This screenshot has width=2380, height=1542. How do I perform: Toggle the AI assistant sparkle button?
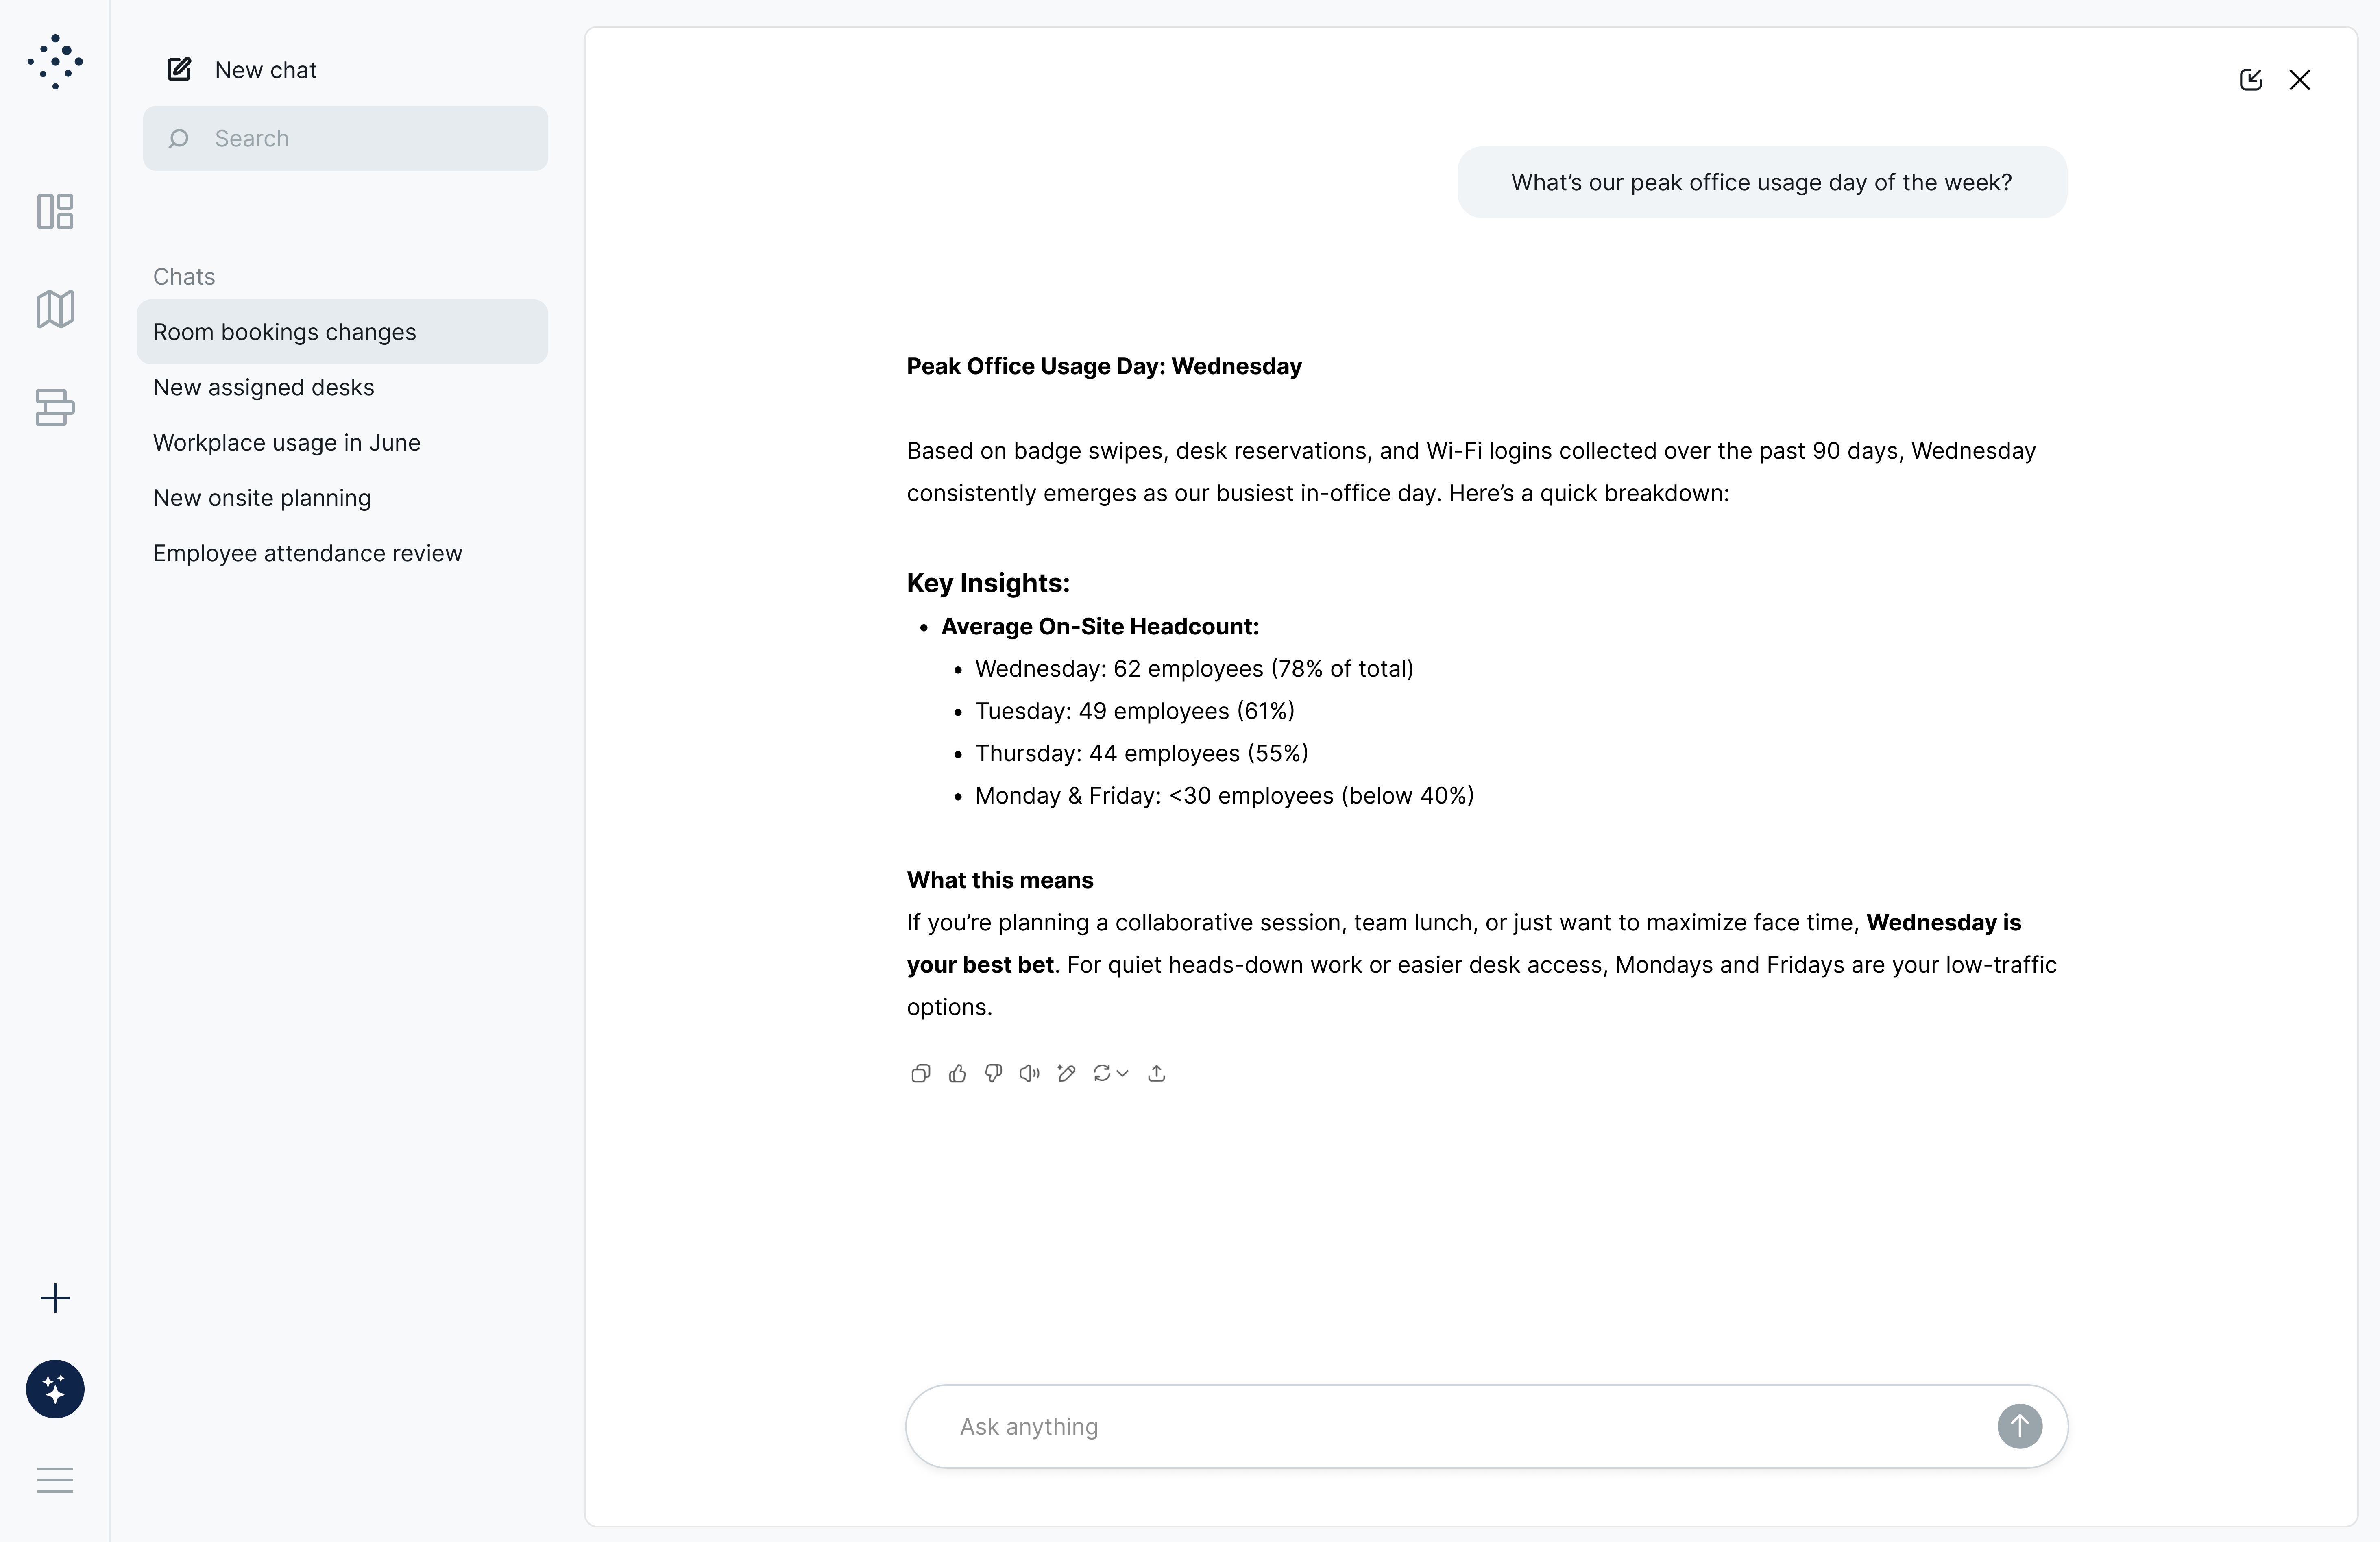(55, 1389)
